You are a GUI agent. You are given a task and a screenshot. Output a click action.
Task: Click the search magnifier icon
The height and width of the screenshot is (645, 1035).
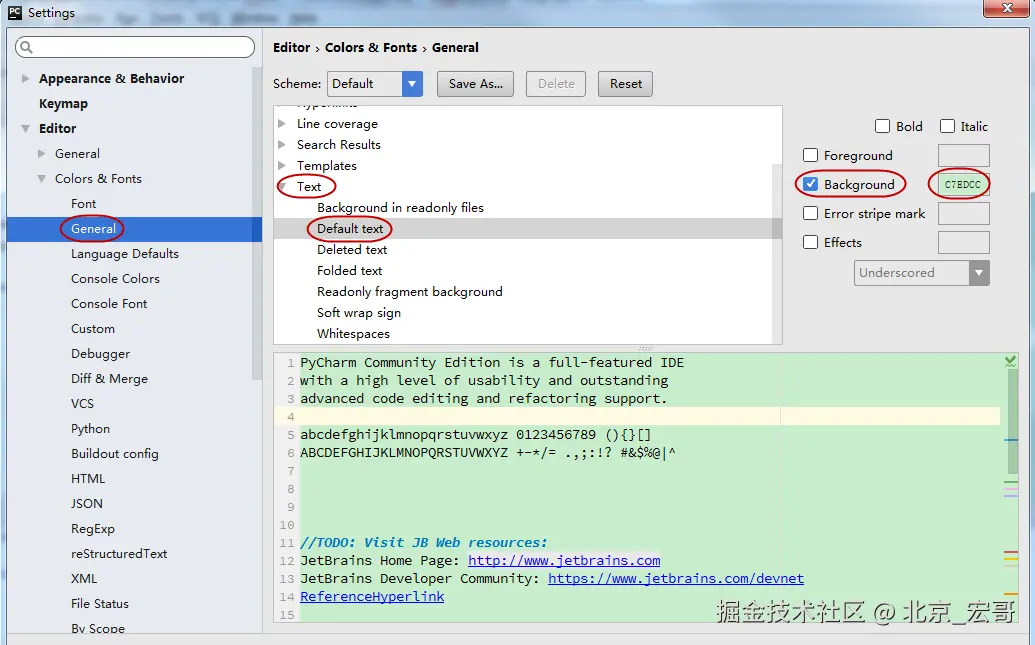tap(26, 47)
